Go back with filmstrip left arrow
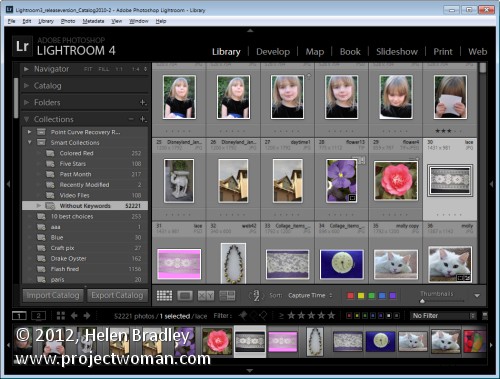Image resolution: width=500 pixels, height=379 pixels. point(74,316)
